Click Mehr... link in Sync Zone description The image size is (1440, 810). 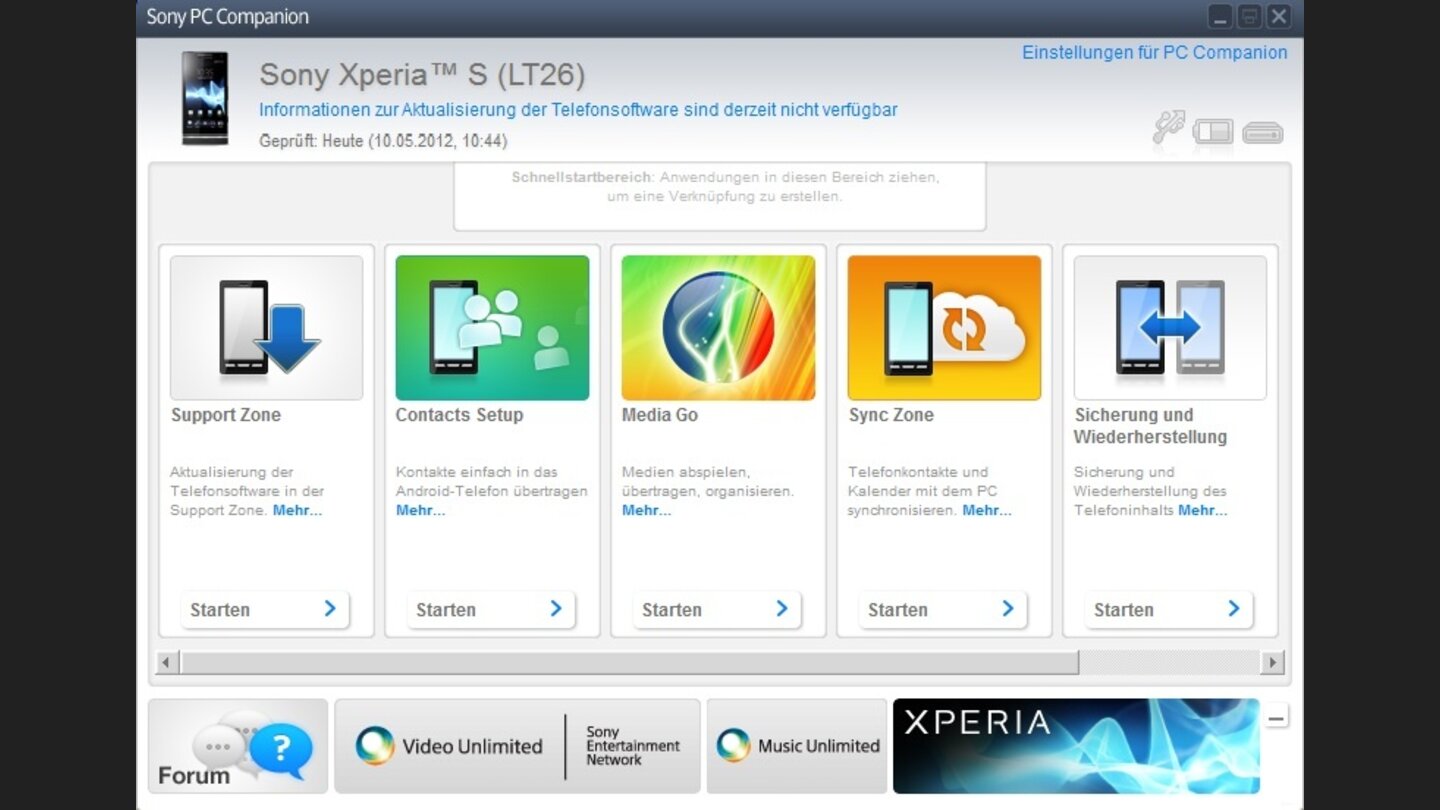coord(986,510)
